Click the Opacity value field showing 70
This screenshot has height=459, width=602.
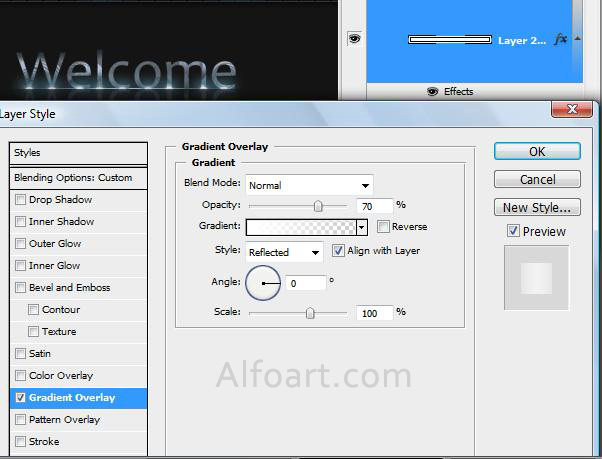[x=374, y=206]
